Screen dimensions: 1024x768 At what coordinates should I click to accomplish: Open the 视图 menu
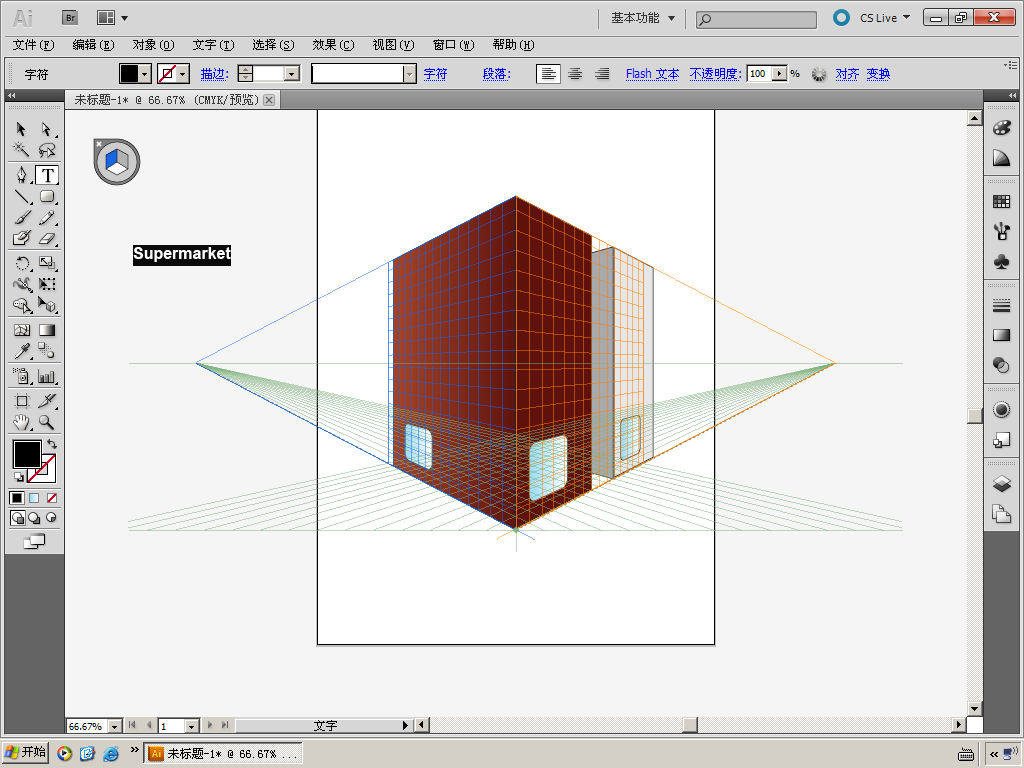(392, 45)
